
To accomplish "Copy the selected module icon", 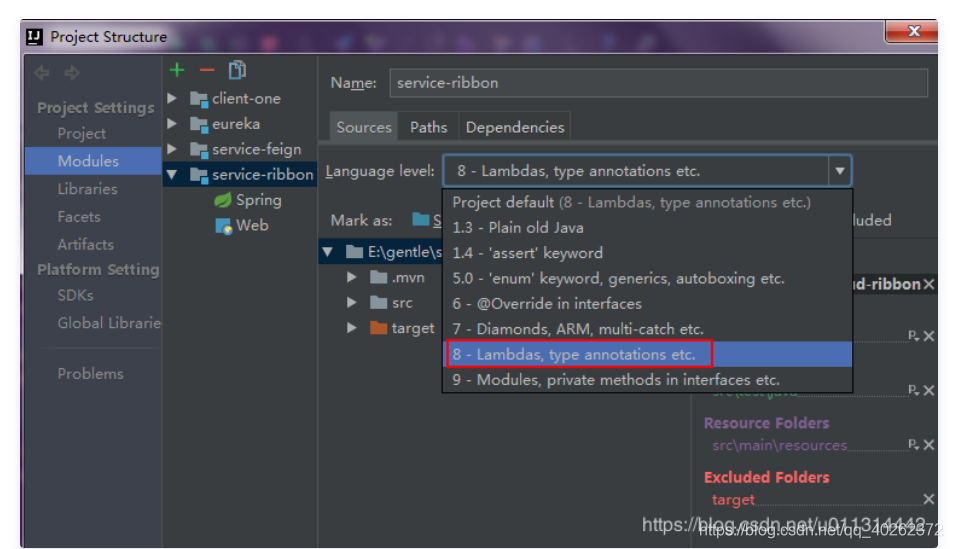I will (x=237, y=71).
